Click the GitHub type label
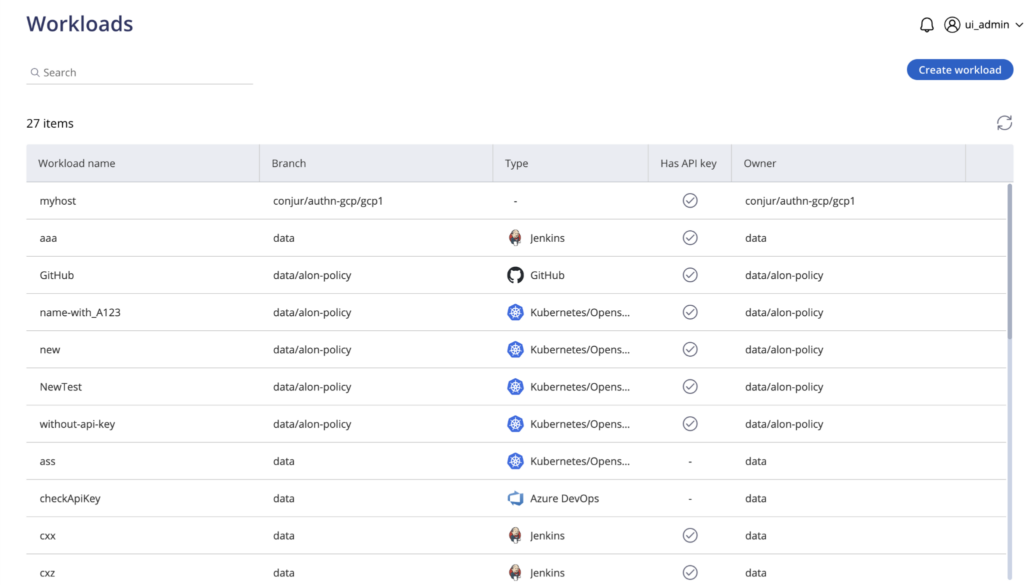The height and width of the screenshot is (585, 1024). [547, 275]
